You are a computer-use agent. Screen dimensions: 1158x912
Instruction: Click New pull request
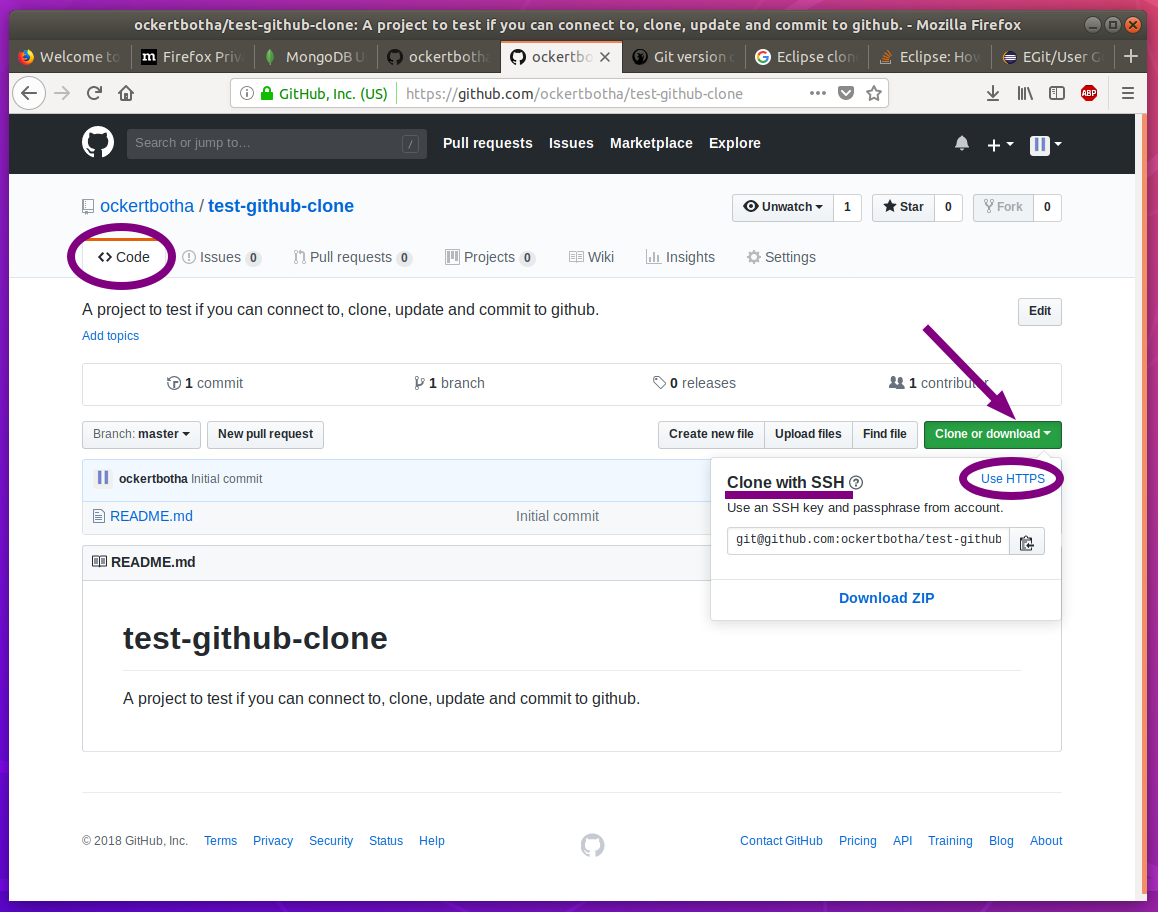pos(265,434)
